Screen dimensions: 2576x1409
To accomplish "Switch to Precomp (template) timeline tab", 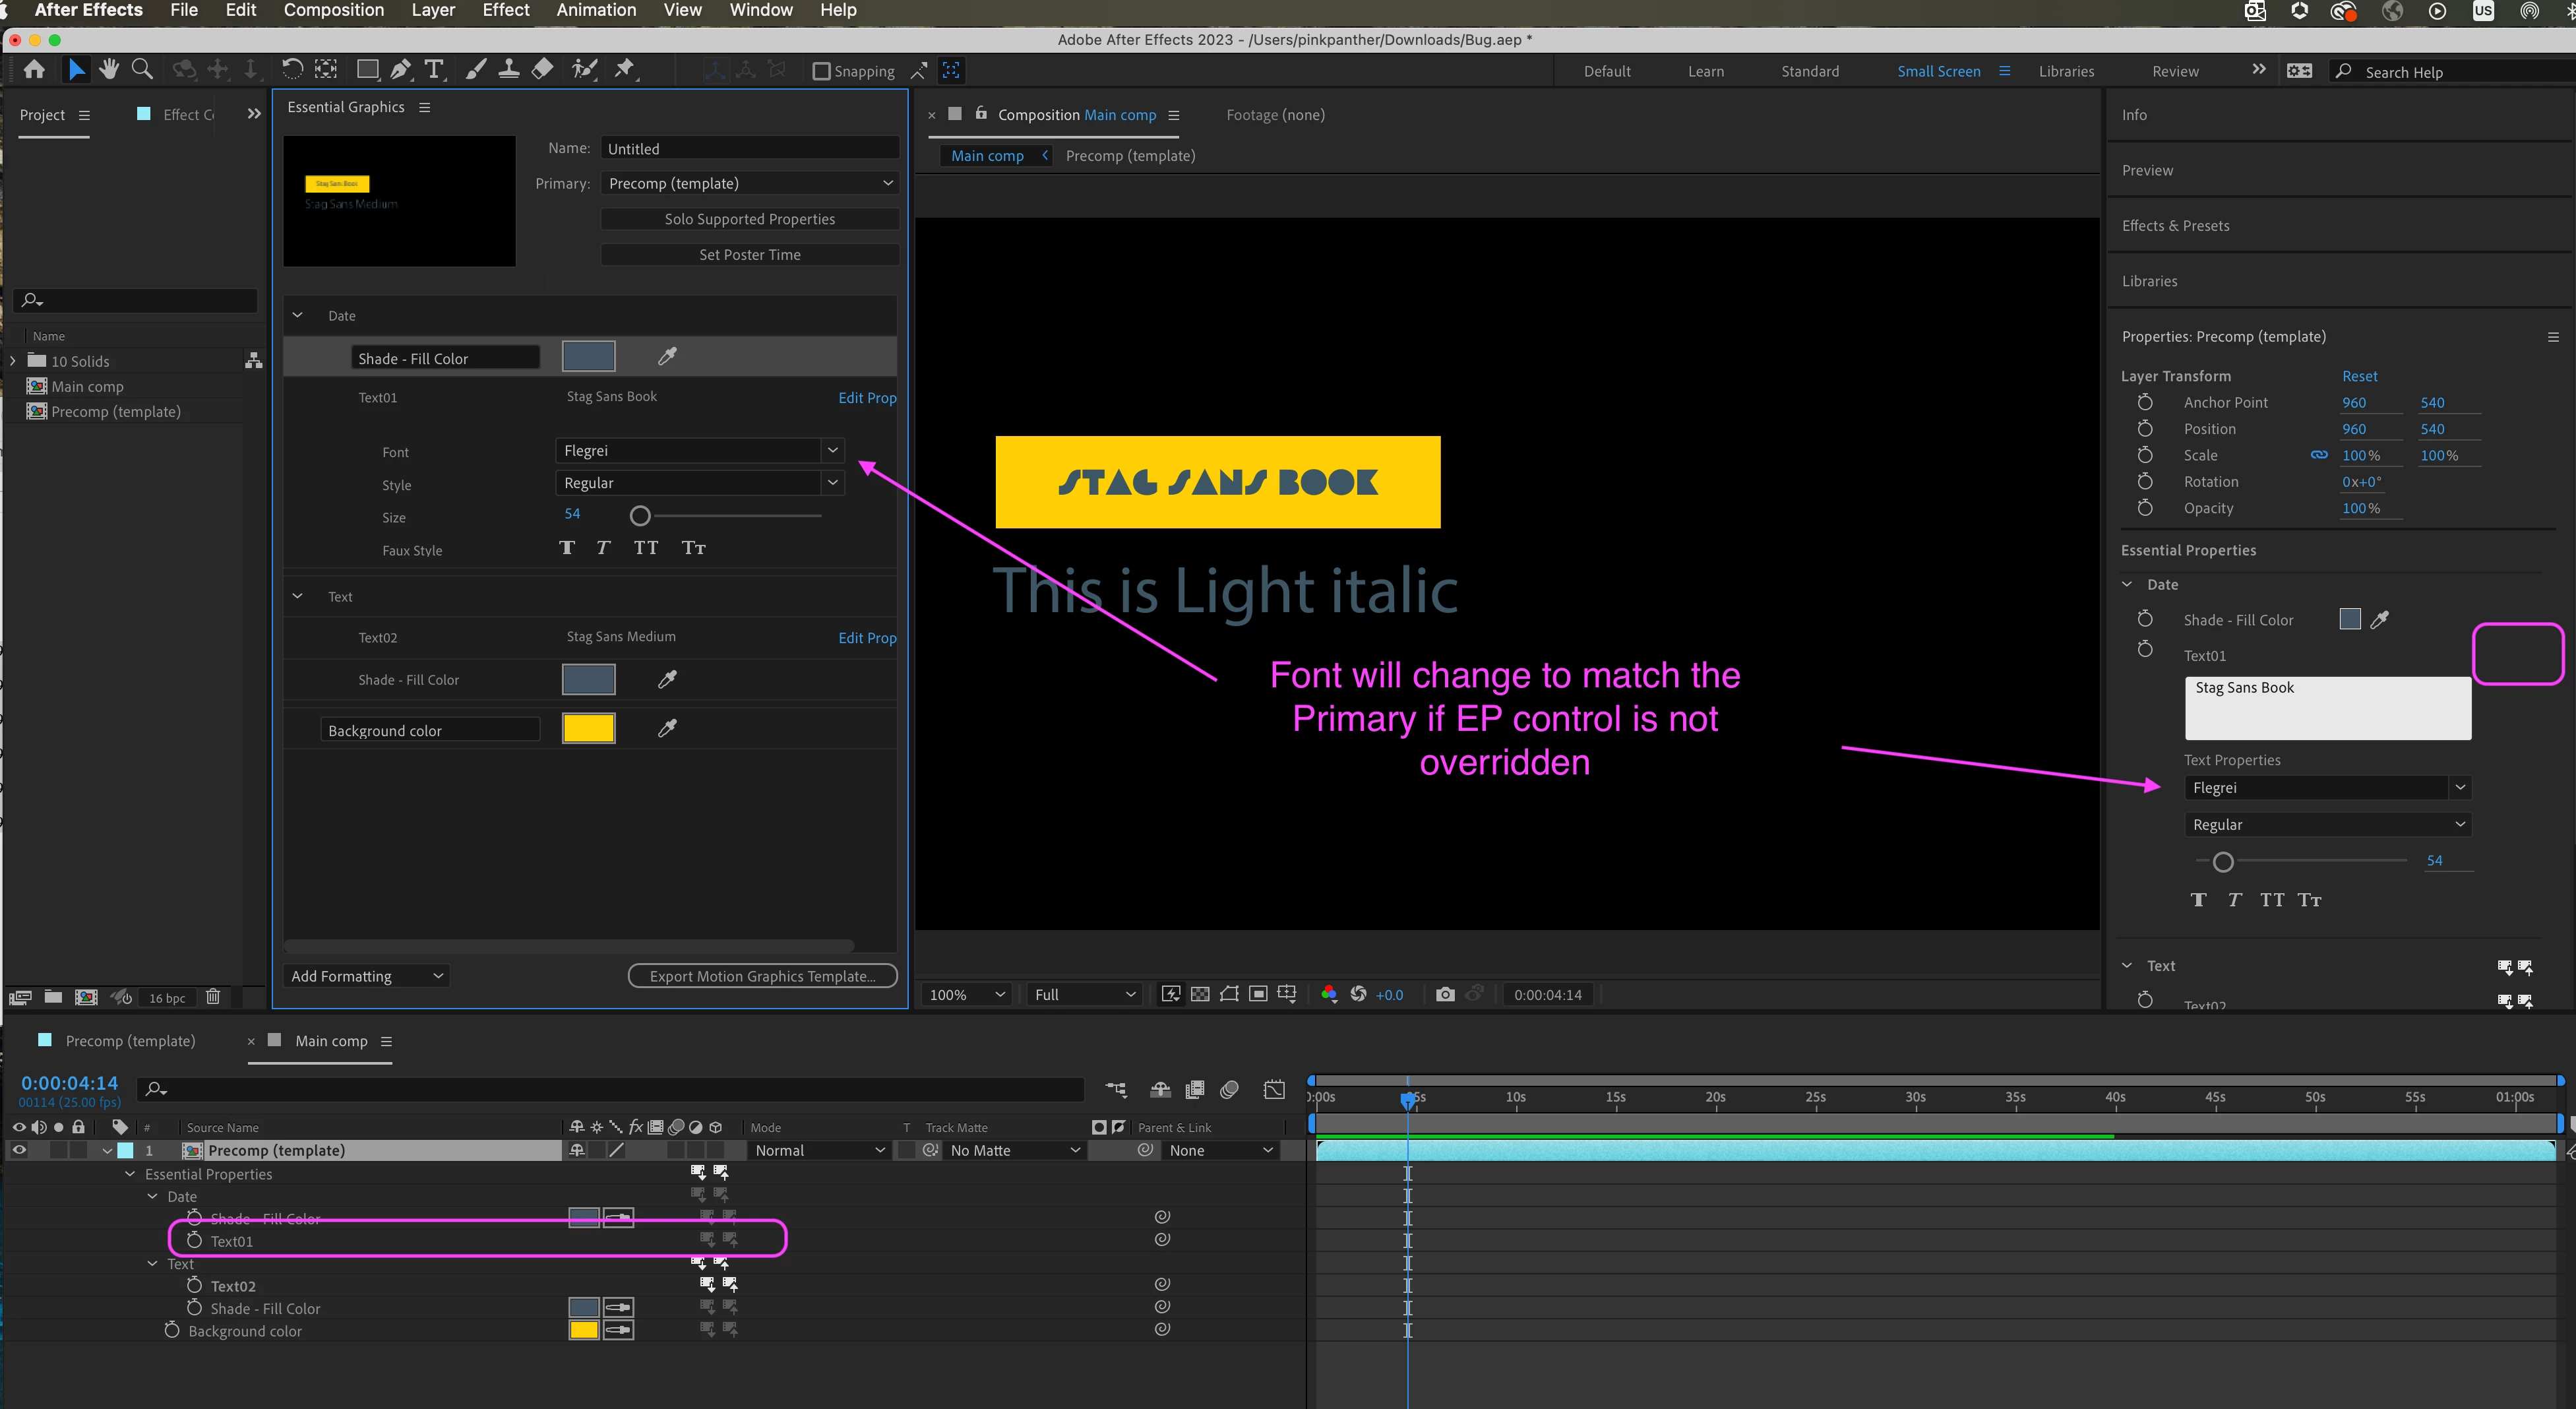I will click(x=130, y=1041).
